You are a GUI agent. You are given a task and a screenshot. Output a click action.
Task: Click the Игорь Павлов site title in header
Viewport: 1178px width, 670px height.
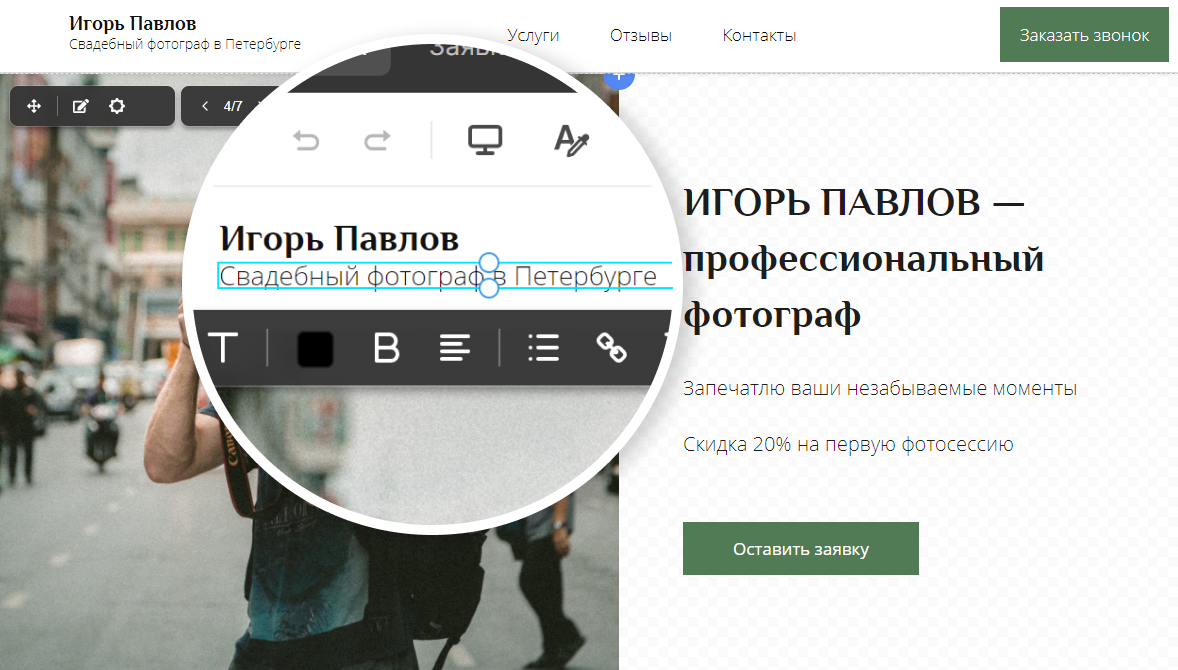[x=132, y=23]
